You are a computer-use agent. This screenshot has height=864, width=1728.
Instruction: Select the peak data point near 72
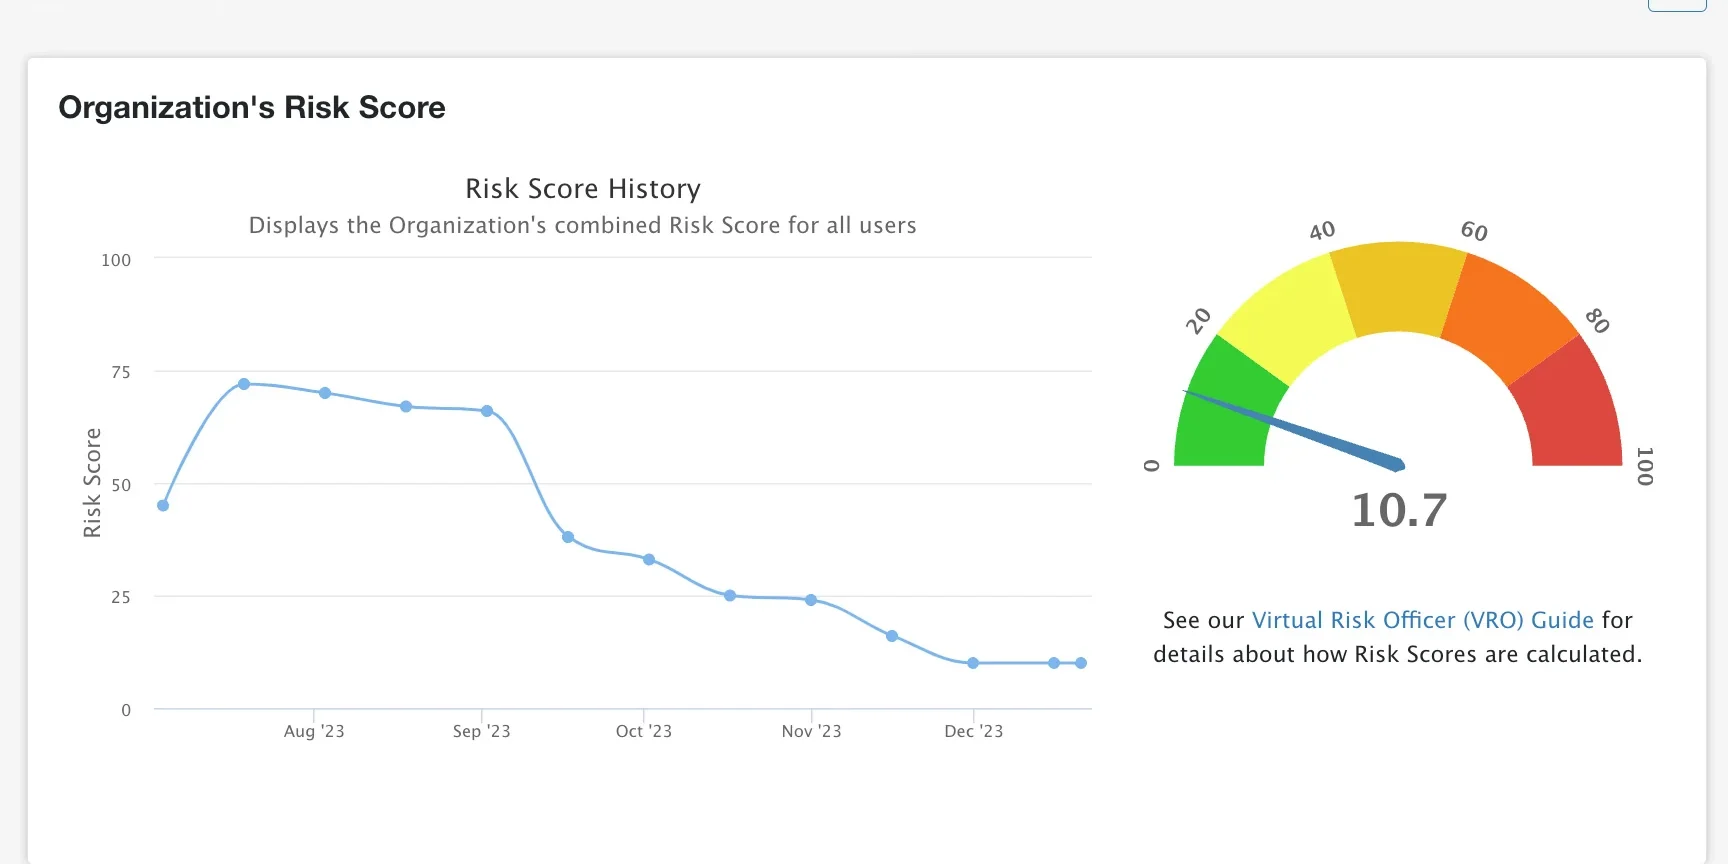(x=244, y=384)
